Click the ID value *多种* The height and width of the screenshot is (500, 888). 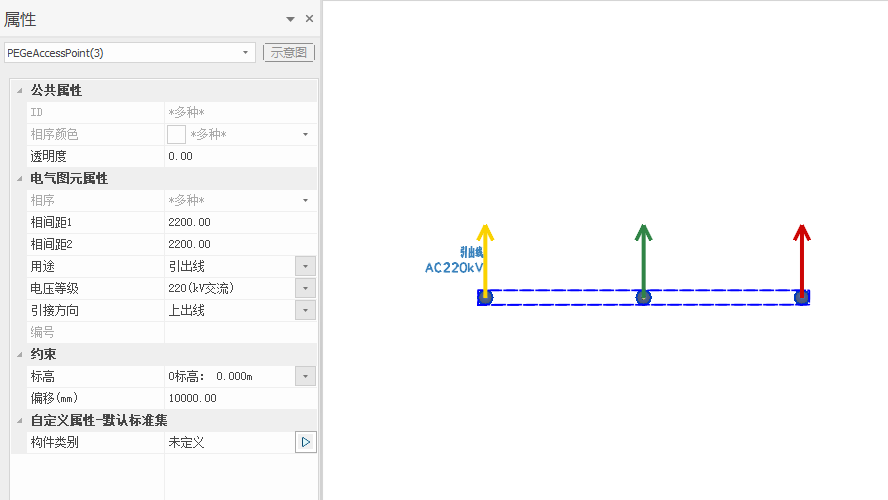coord(186,112)
